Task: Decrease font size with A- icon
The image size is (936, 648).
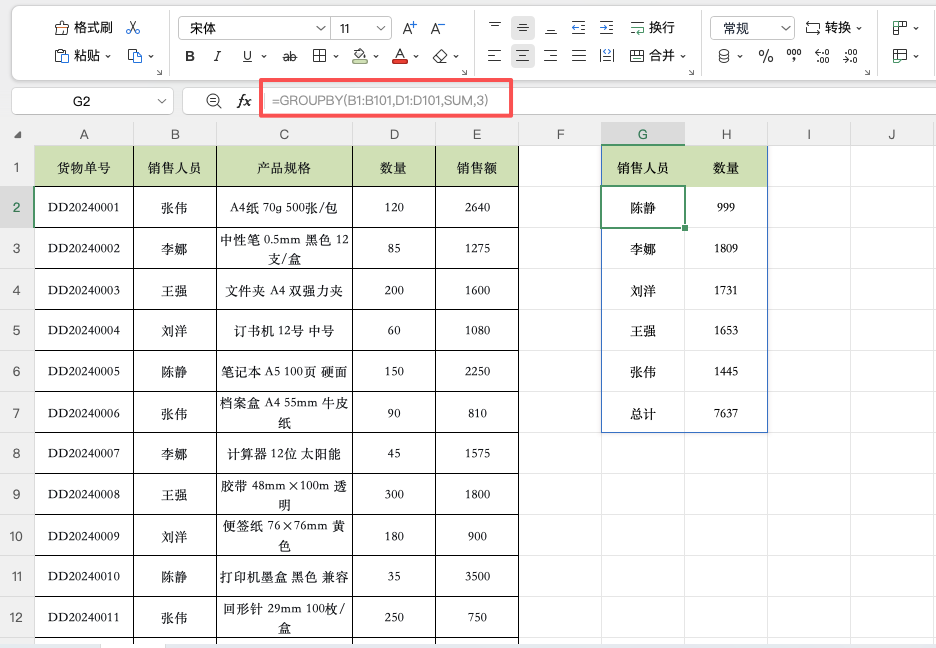Action: 438,27
